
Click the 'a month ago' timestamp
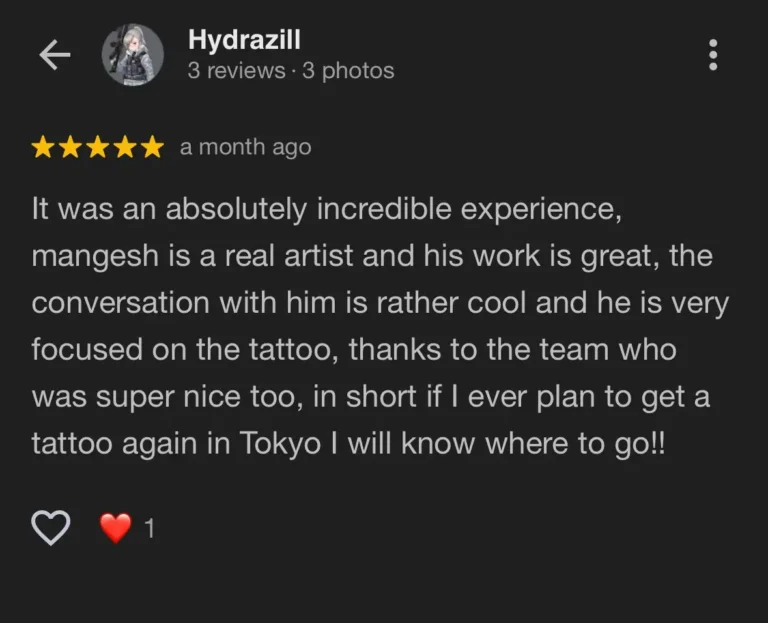coord(245,147)
